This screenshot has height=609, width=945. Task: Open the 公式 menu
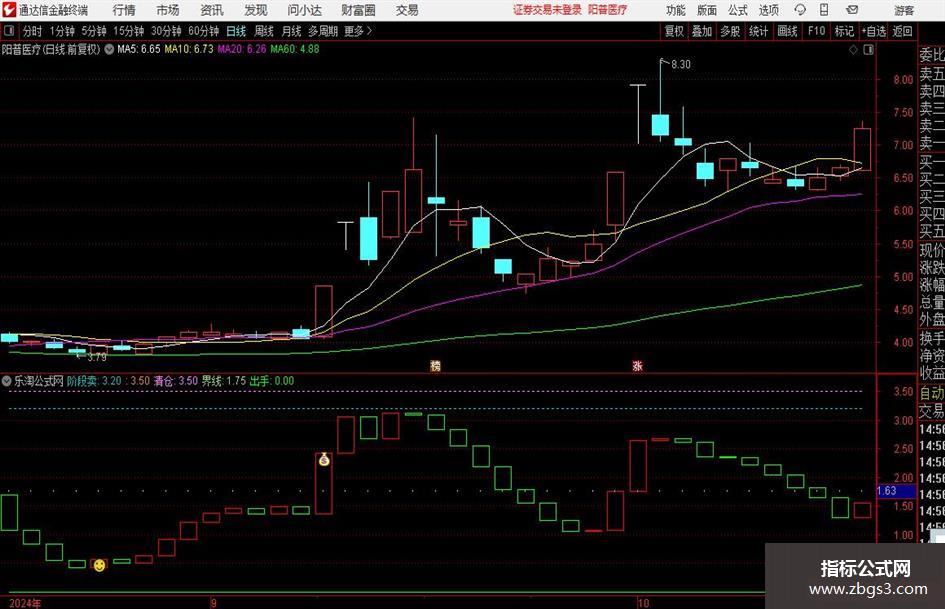coord(737,10)
